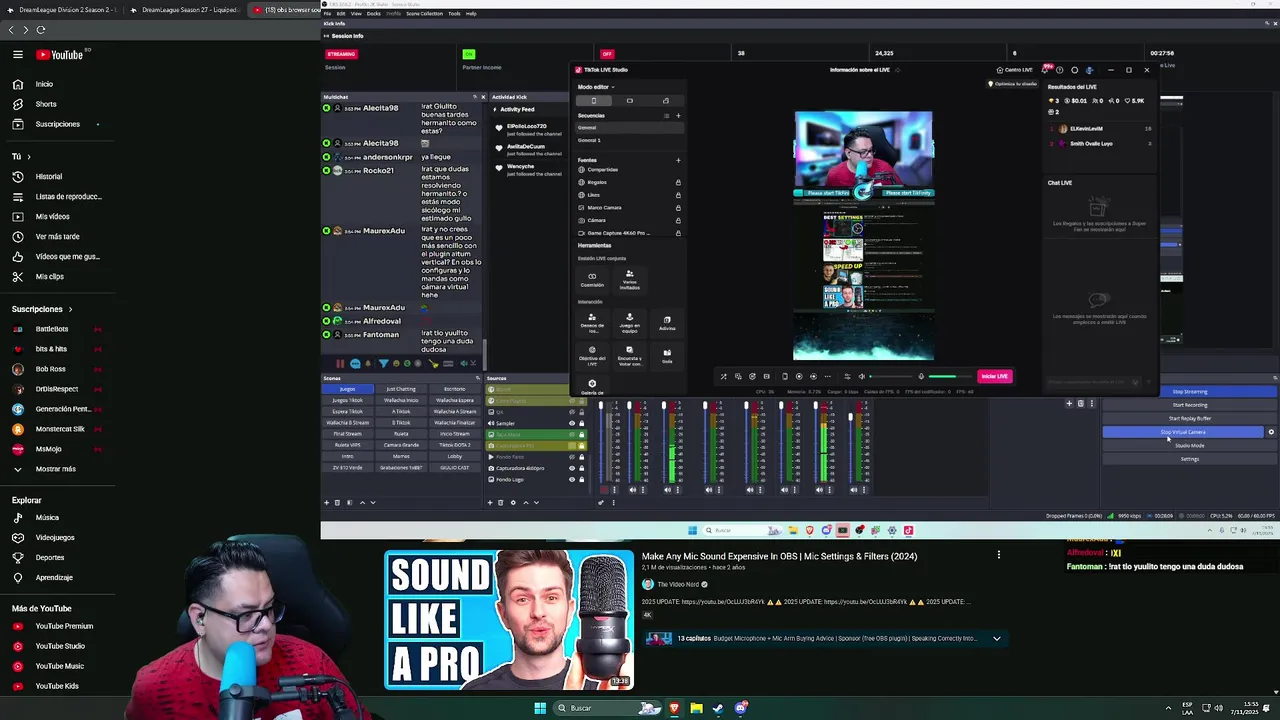The height and width of the screenshot is (720, 1280).
Task: Remove scene using the Scenes trash icon
Action: pyautogui.click(x=337, y=502)
